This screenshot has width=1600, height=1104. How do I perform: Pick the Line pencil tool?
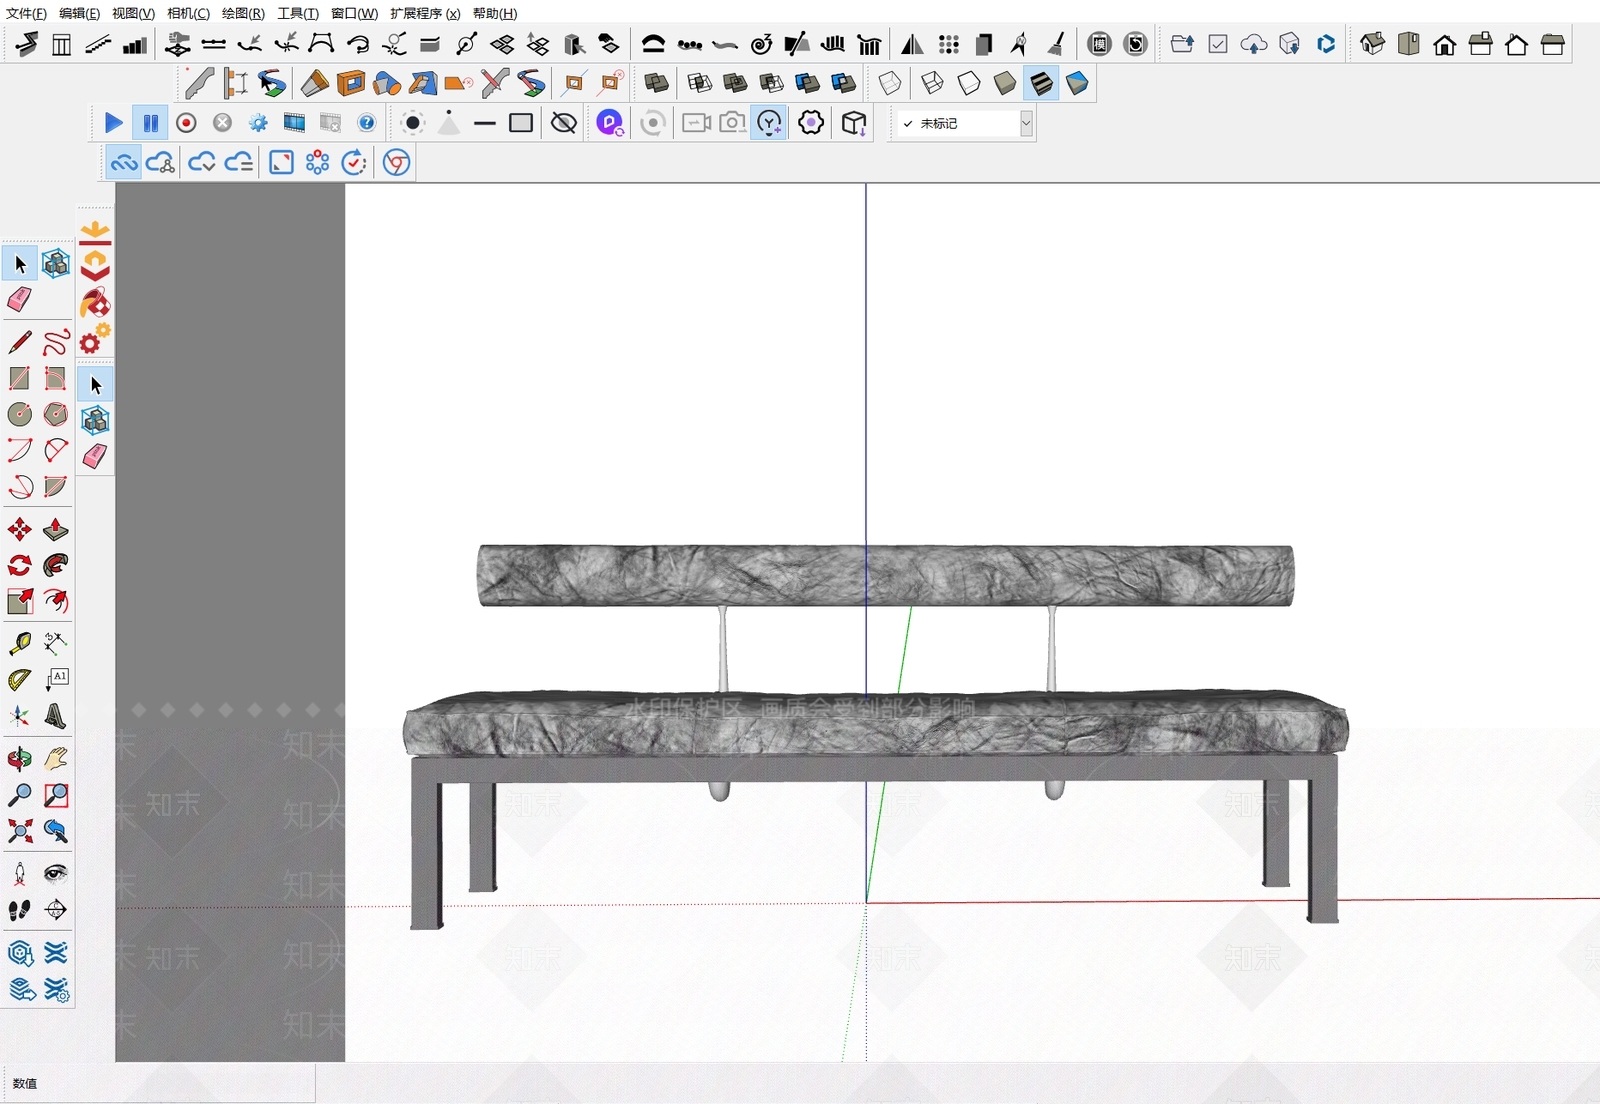point(20,342)
